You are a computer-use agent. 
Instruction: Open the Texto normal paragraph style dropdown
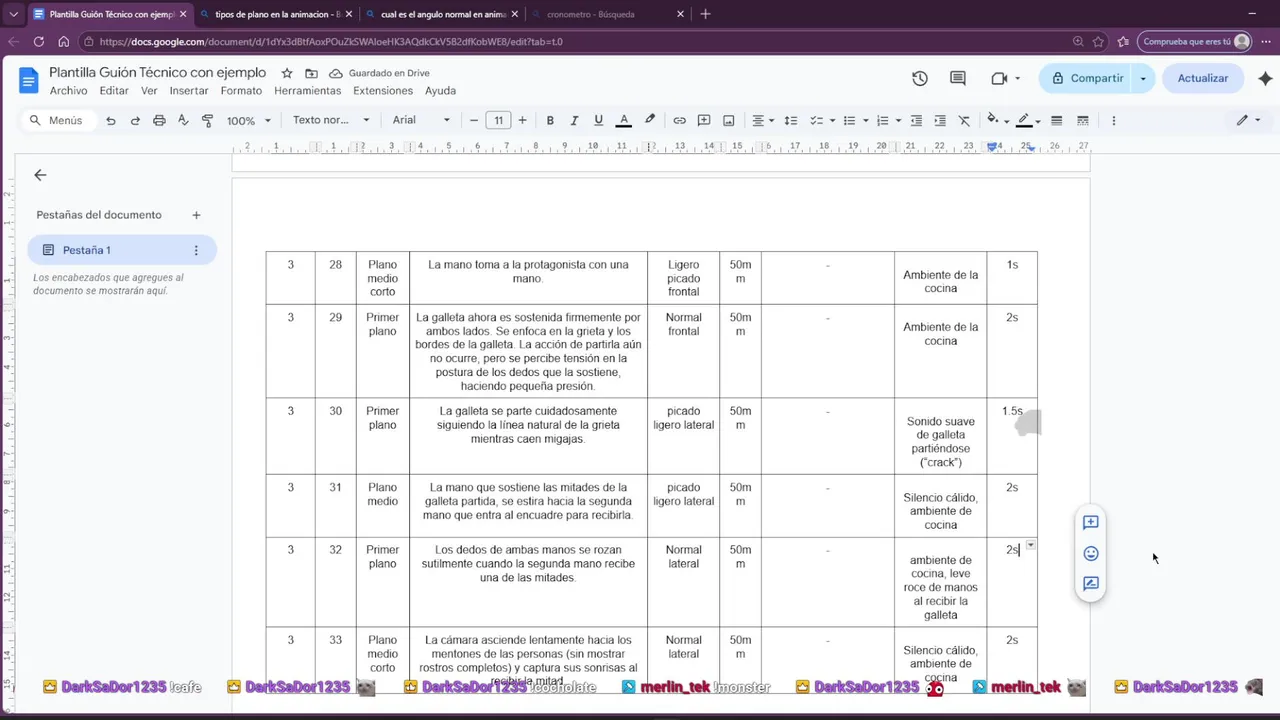point(331,120)
